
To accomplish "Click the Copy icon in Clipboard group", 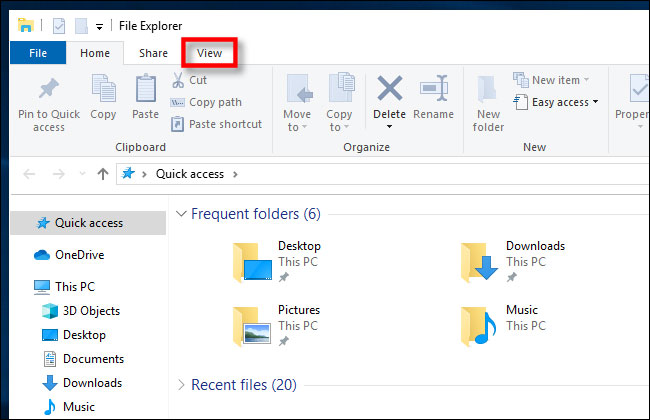I will (x=103, y=90).
